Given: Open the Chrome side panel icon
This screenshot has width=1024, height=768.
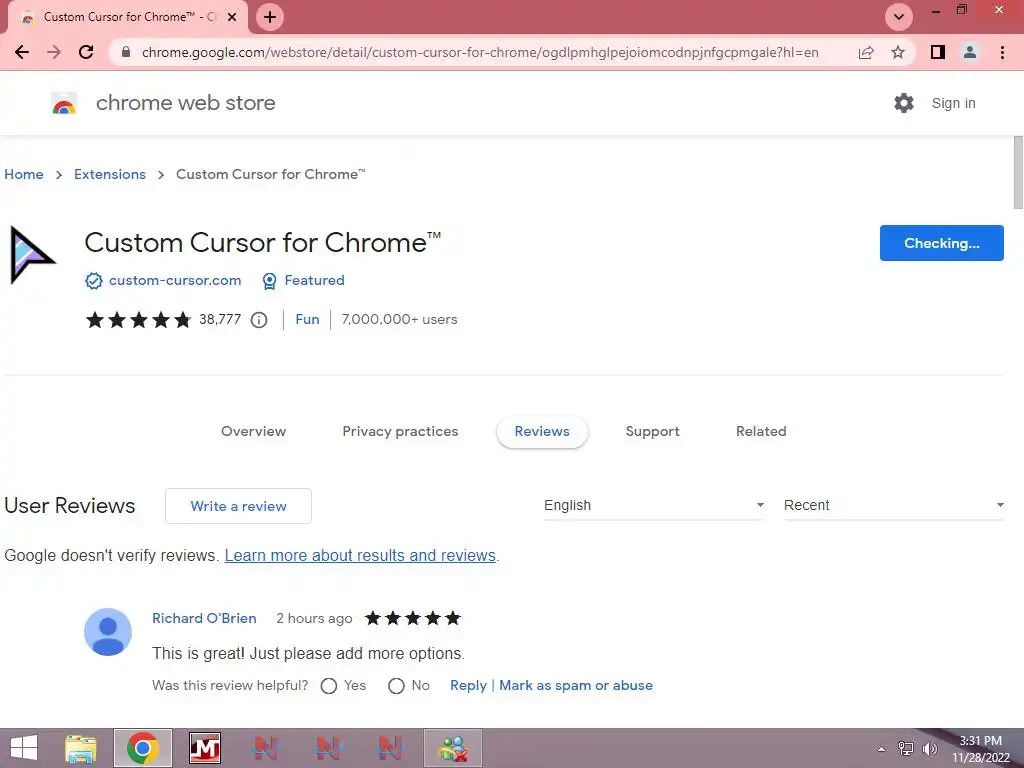Looking at the screenshot, I should pyautogui.click(x=938, y=52).
